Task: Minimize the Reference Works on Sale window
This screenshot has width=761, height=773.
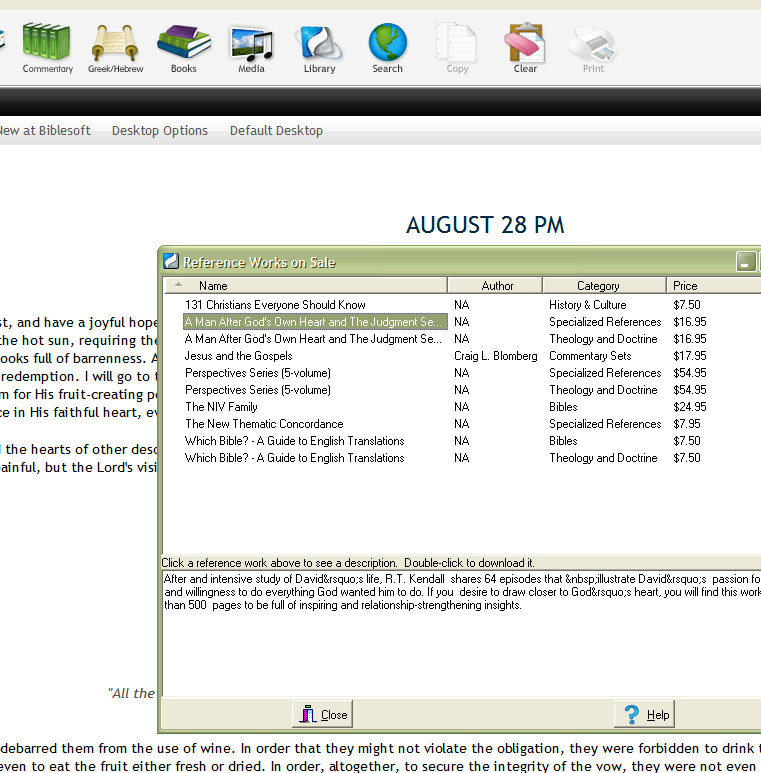Action: tap(745, 262)
